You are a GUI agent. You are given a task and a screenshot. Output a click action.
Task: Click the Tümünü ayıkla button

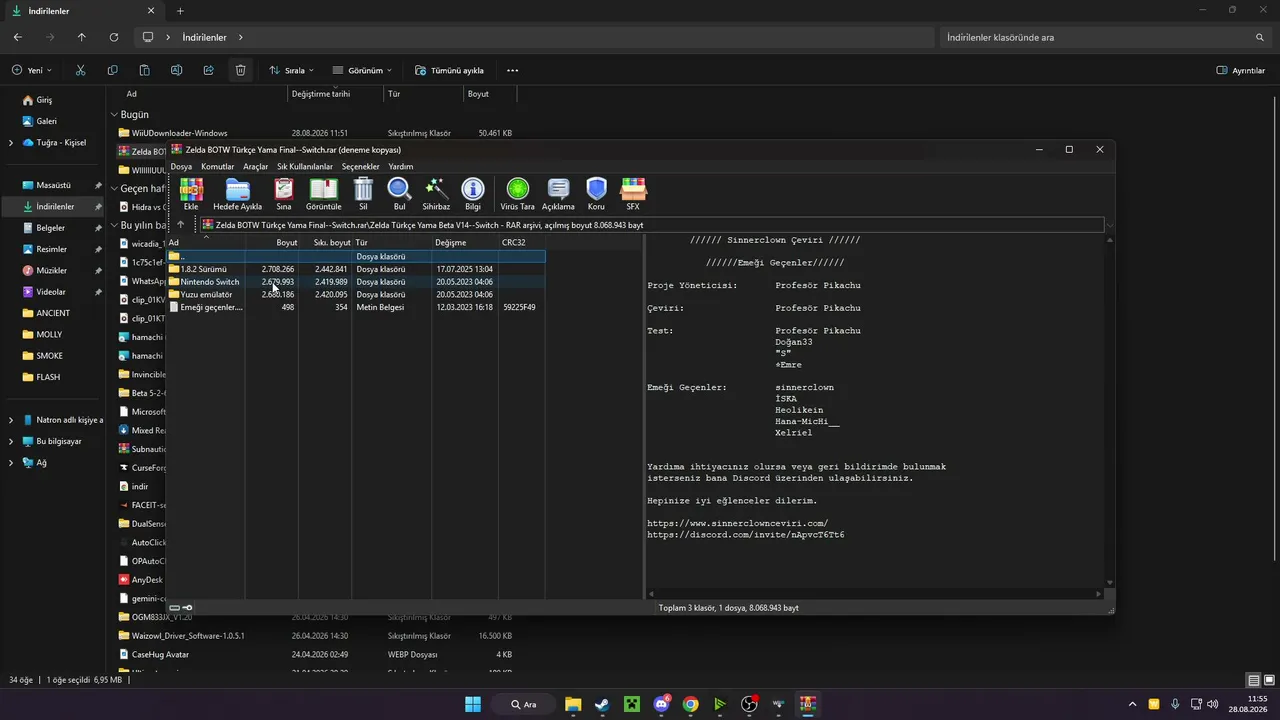point(450,70)
